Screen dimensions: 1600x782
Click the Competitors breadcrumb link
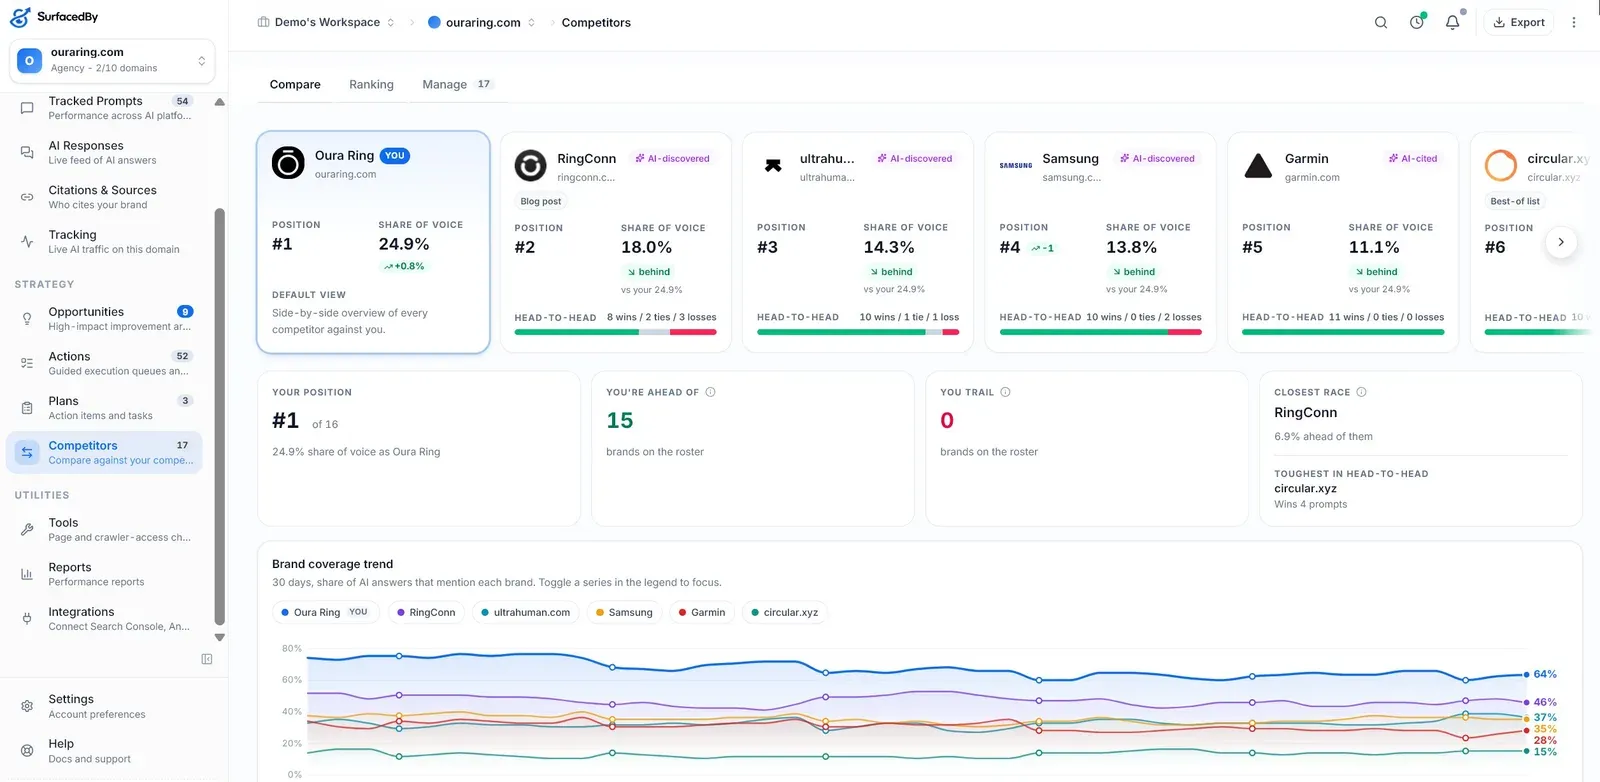coord(596,22)
